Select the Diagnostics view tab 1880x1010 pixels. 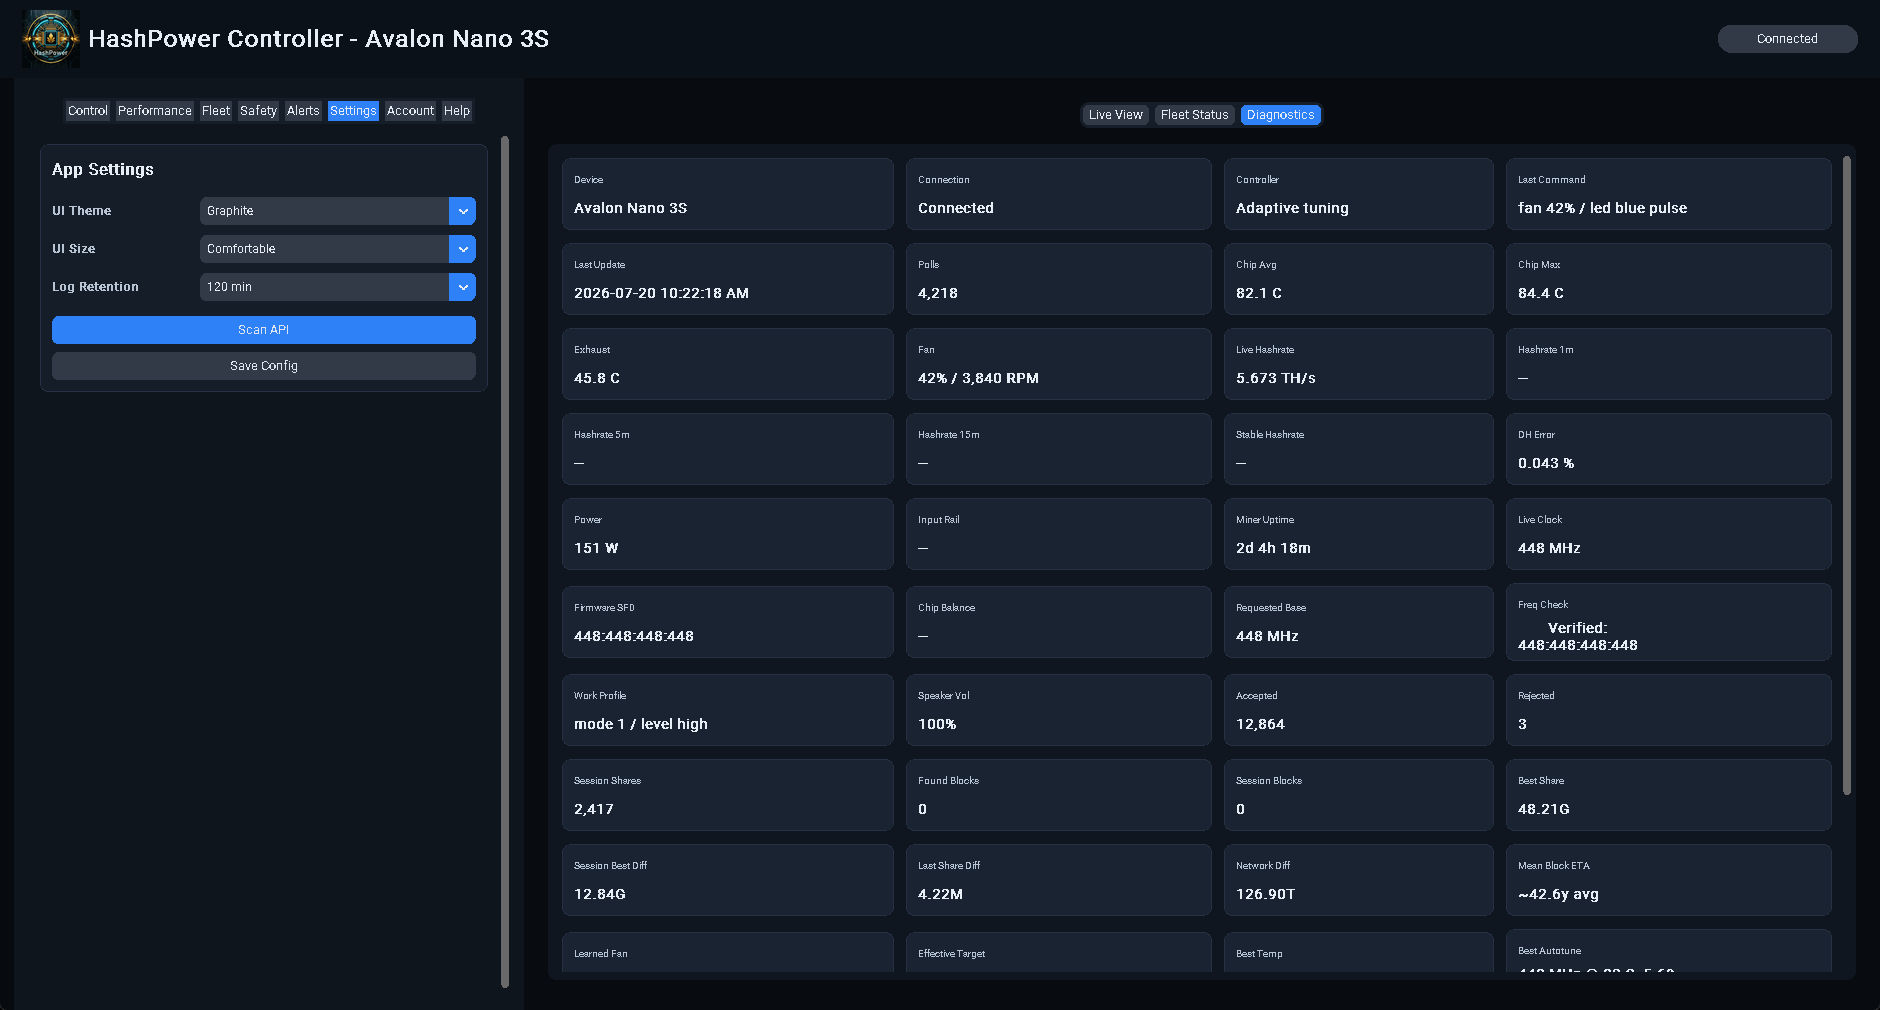pyautogui.click(x=1280, y=115)
